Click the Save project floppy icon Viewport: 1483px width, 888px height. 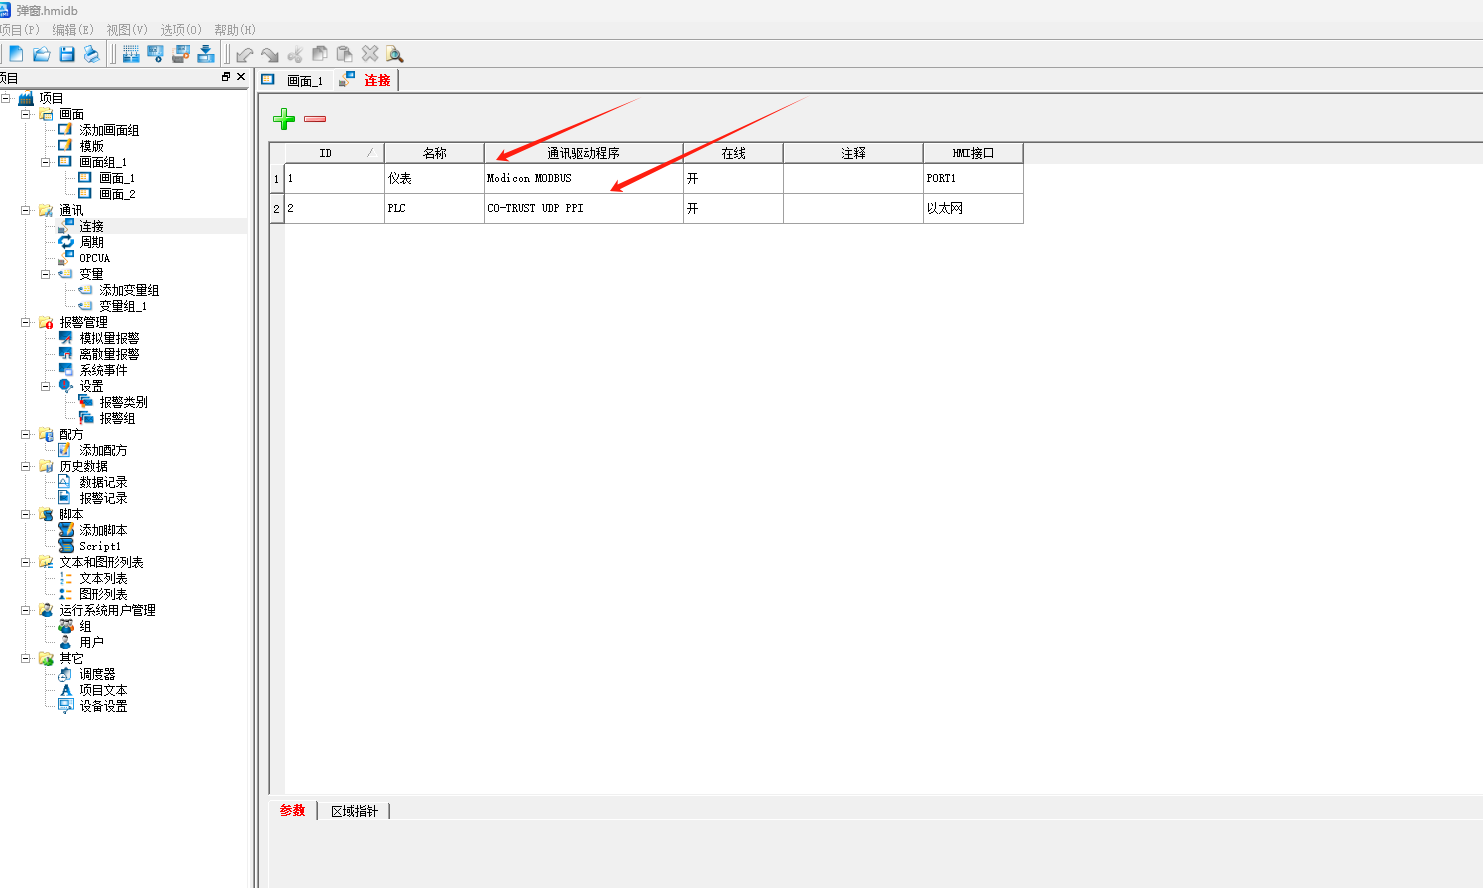67,54
